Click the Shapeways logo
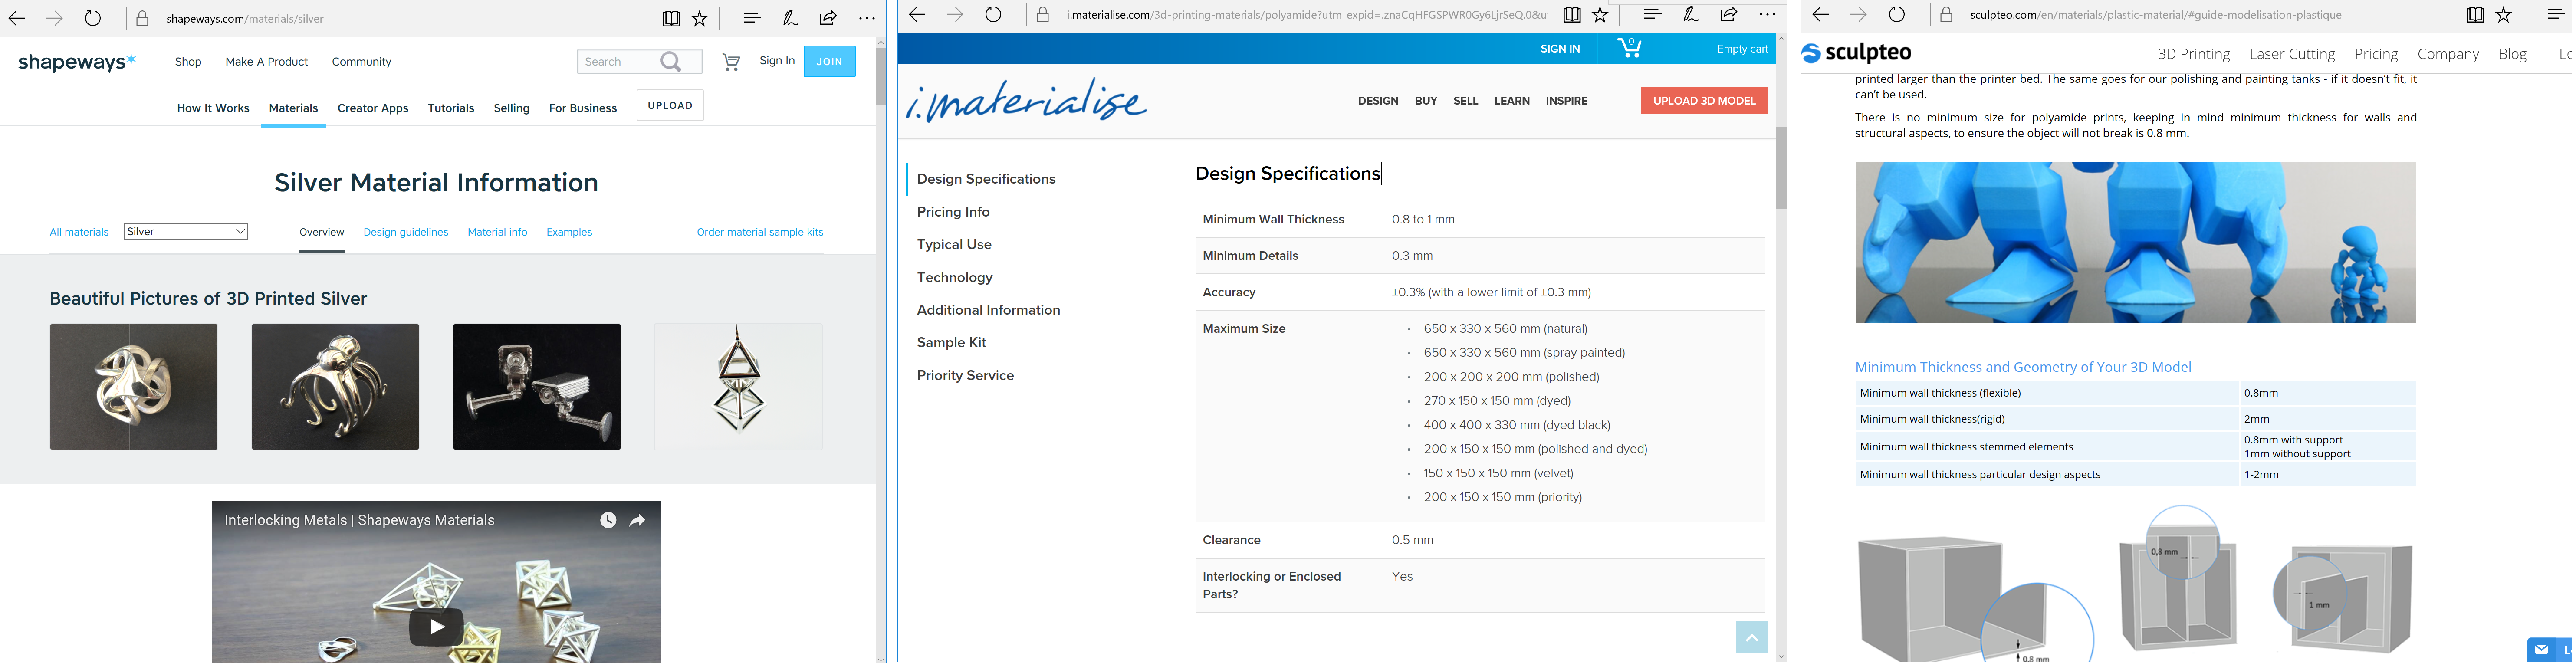The width and height of the screenshot is (2576, 663). 77,62
